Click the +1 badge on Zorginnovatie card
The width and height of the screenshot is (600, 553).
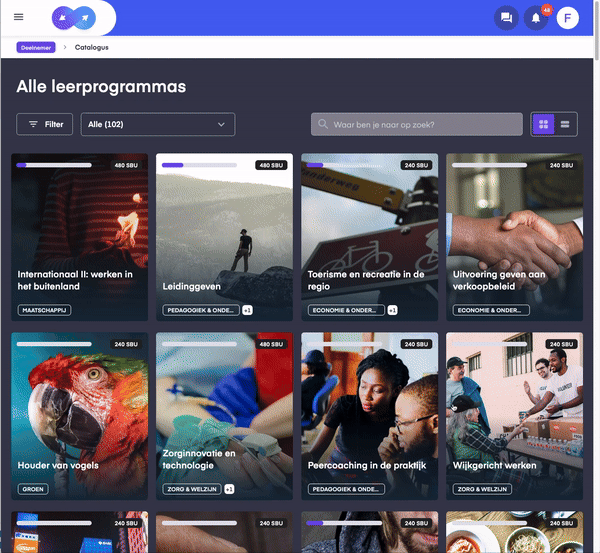[229, 489]
